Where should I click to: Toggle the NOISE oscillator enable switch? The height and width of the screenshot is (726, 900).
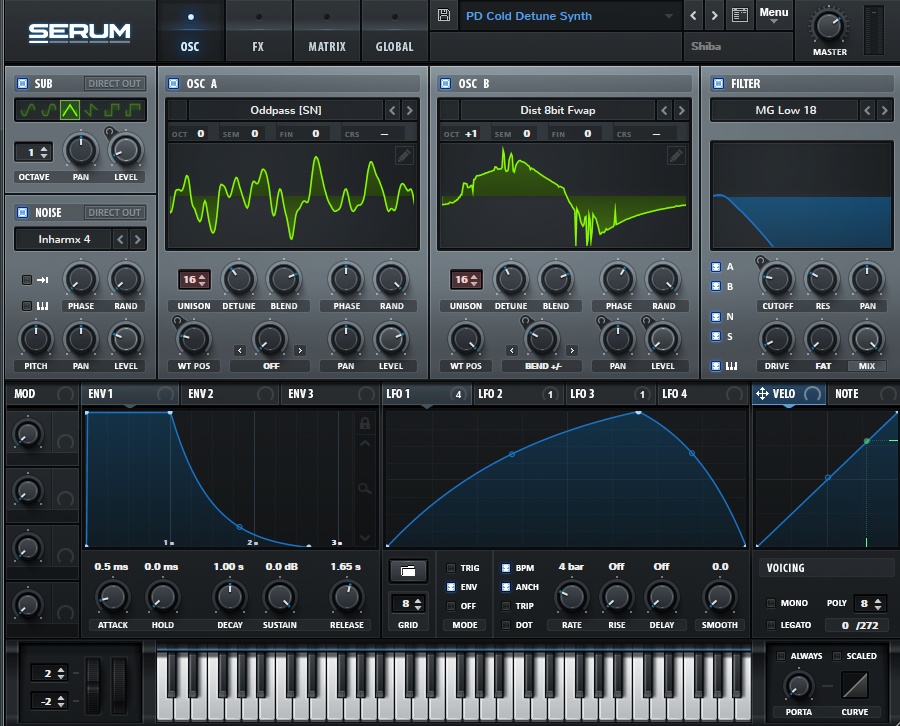(x=22, y=213)
